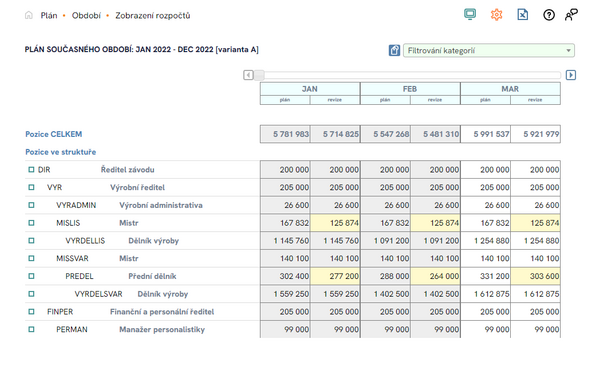Open the Filtrování kategorií dropdown

pyautogui.click(x=489, y=51)
